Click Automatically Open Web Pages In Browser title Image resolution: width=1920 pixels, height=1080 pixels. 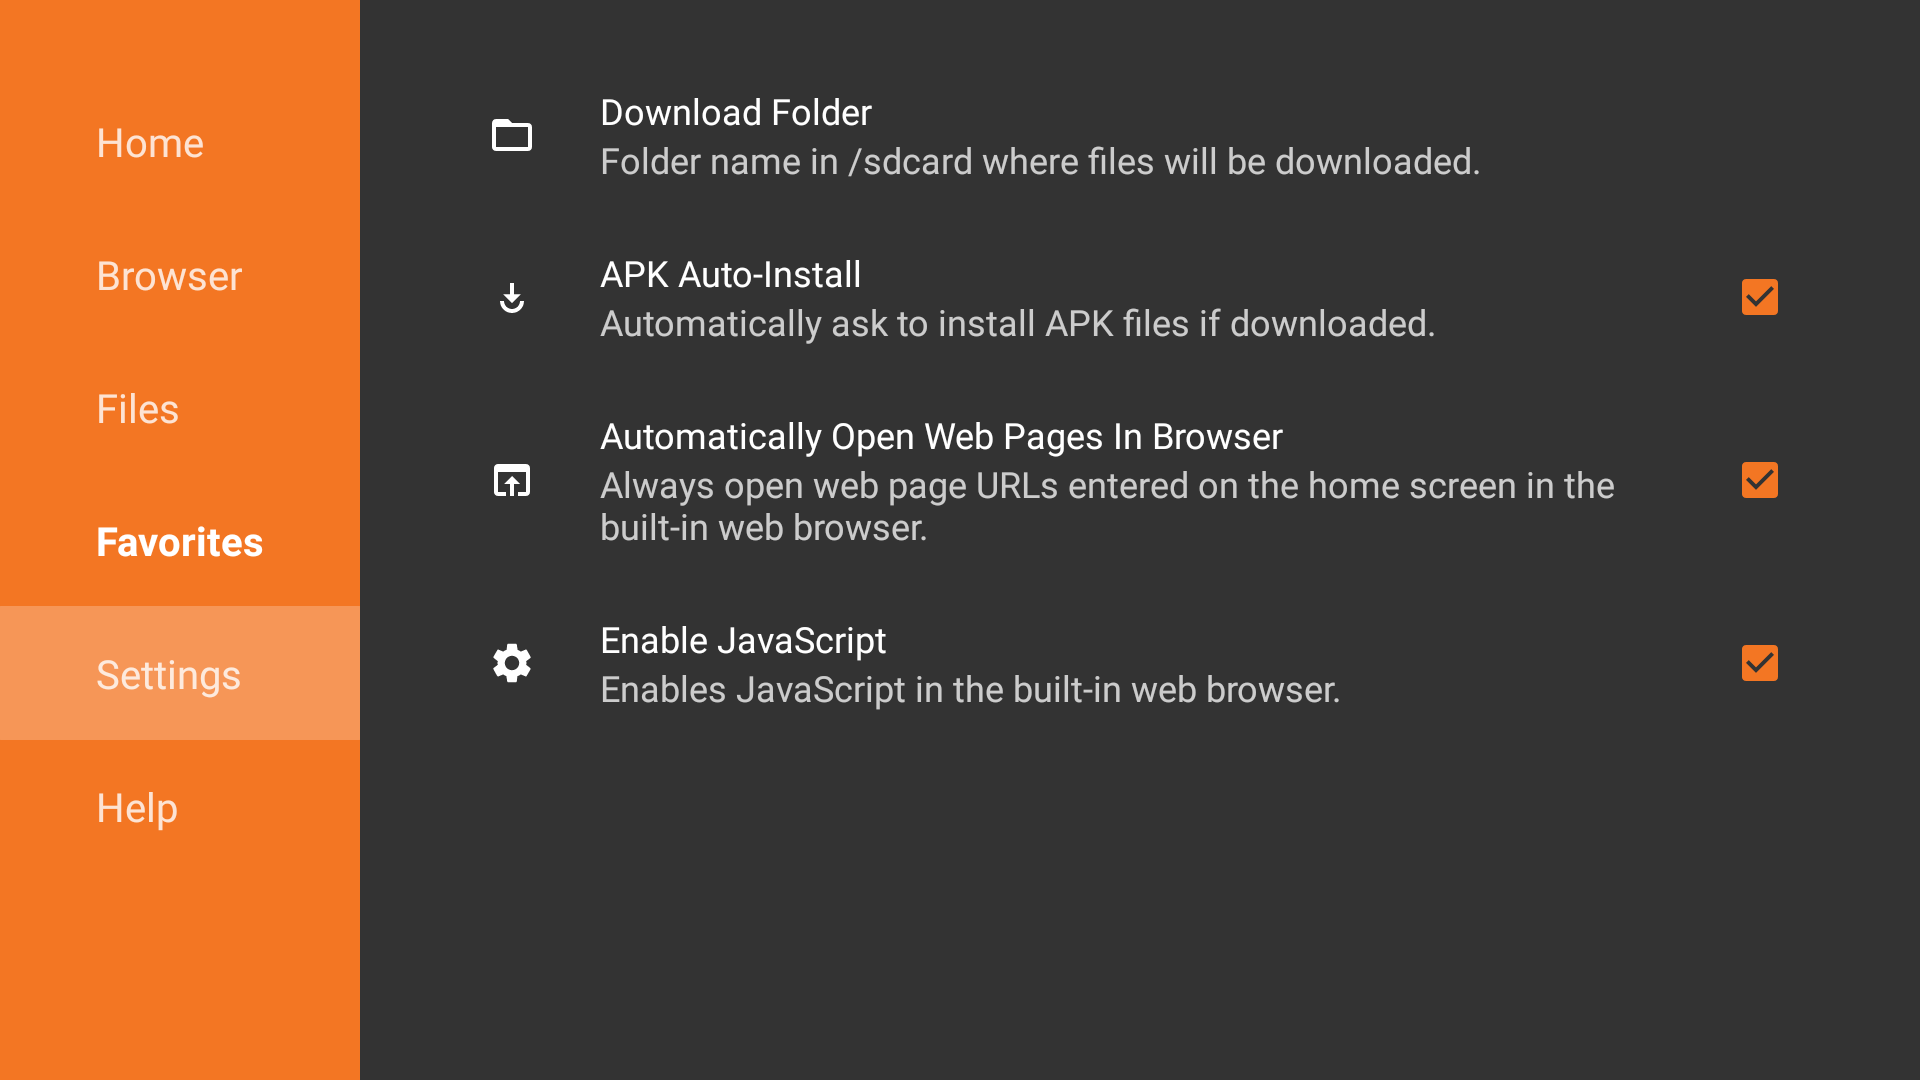click(940, 437)
